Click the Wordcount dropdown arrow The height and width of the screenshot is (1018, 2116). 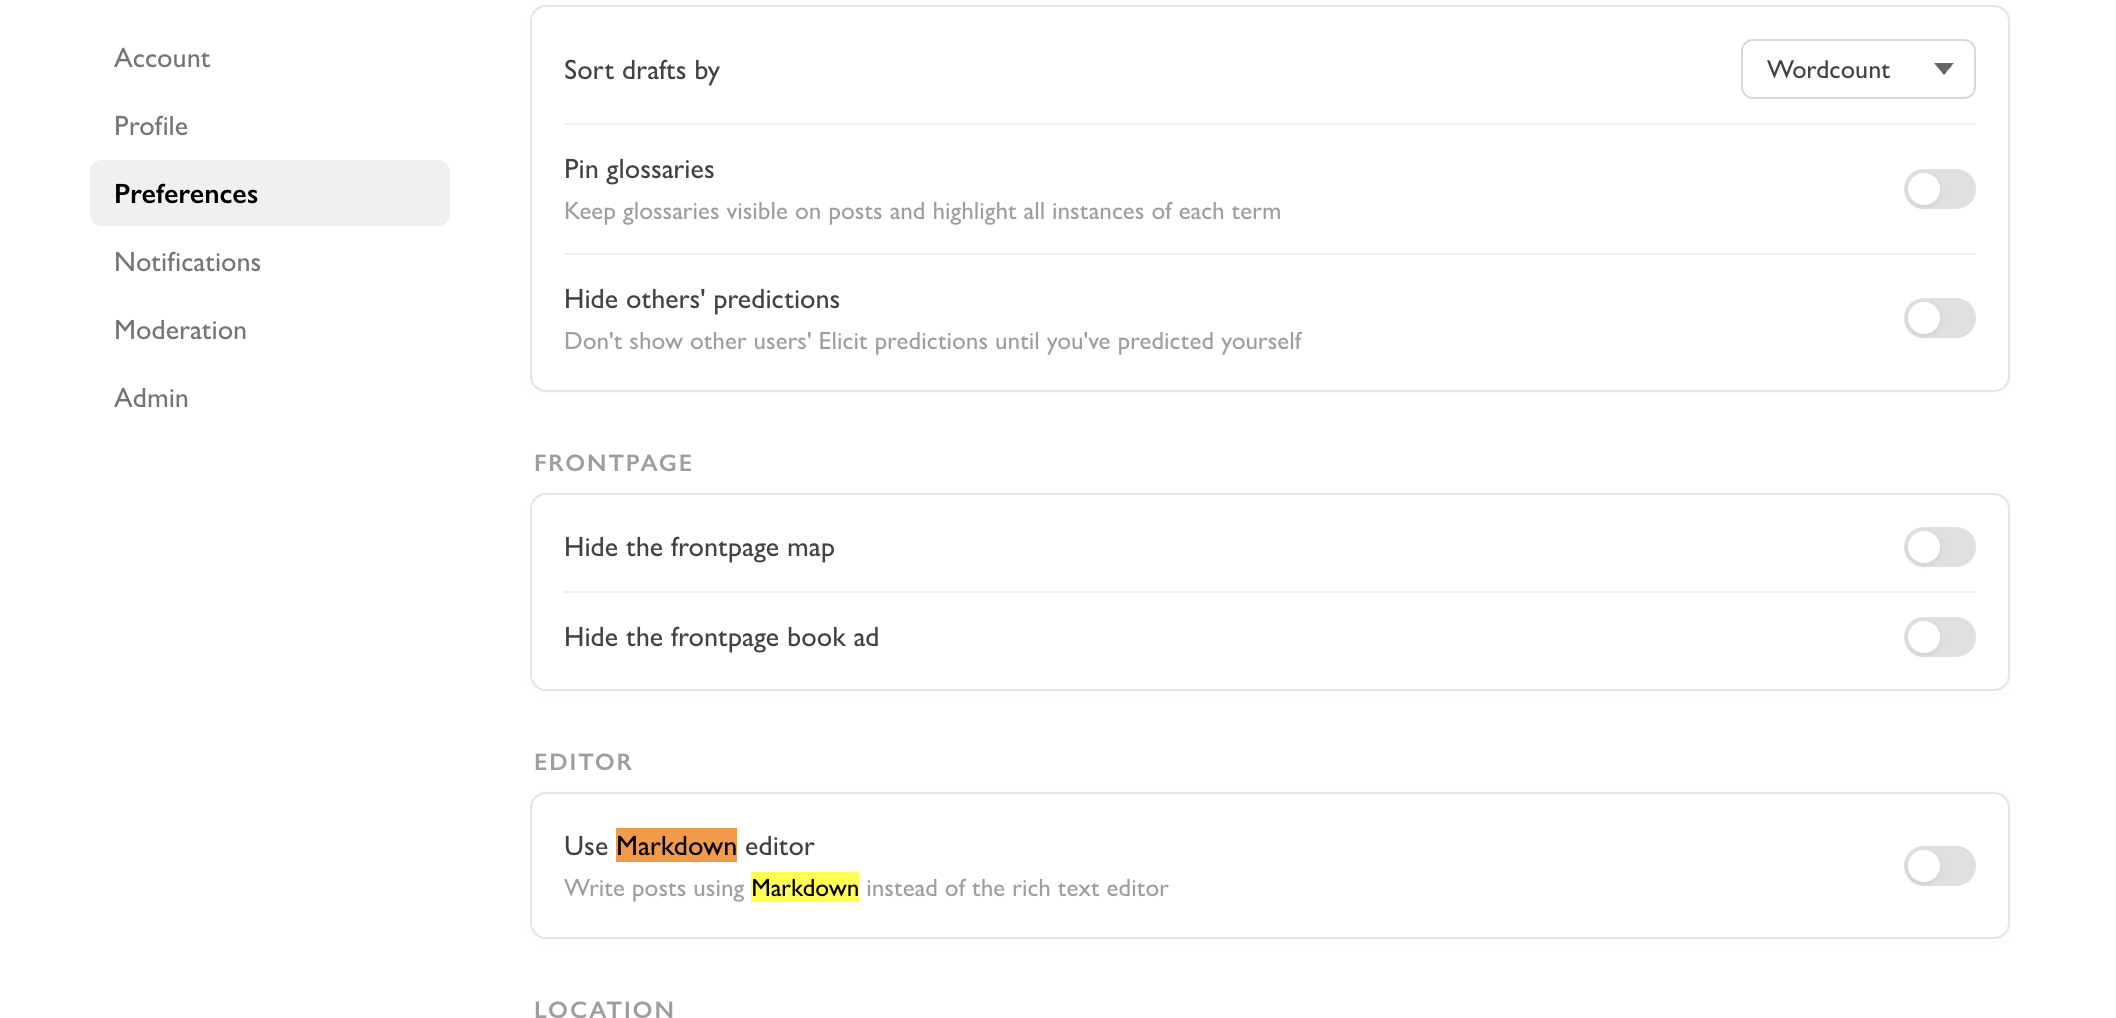[1943, 69]
